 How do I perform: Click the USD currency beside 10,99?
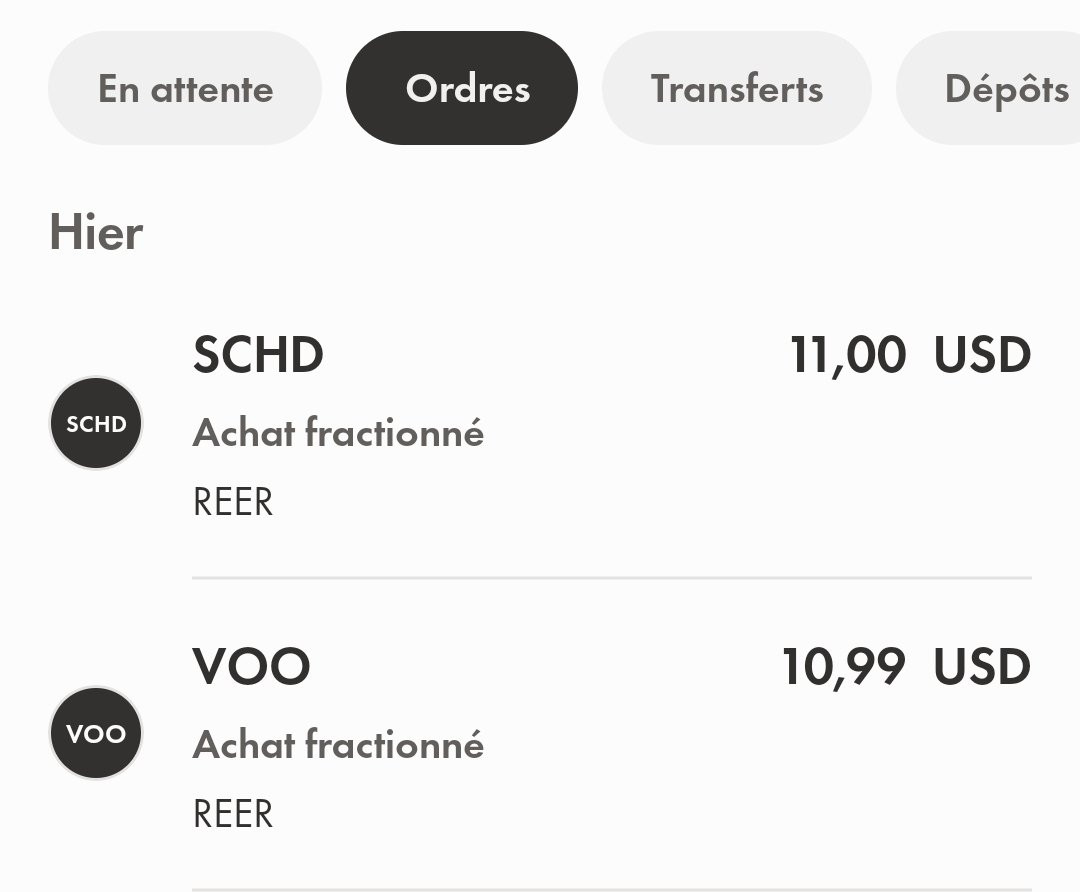(x=982, y=667)
